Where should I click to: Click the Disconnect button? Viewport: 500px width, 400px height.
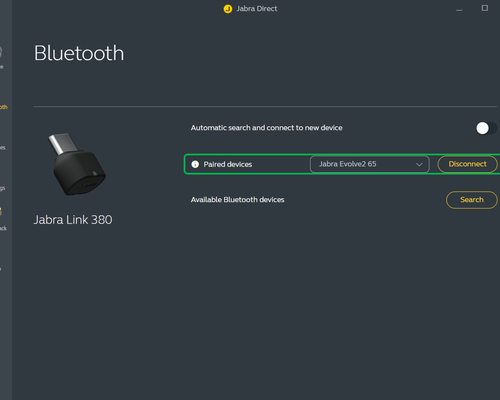467,164
